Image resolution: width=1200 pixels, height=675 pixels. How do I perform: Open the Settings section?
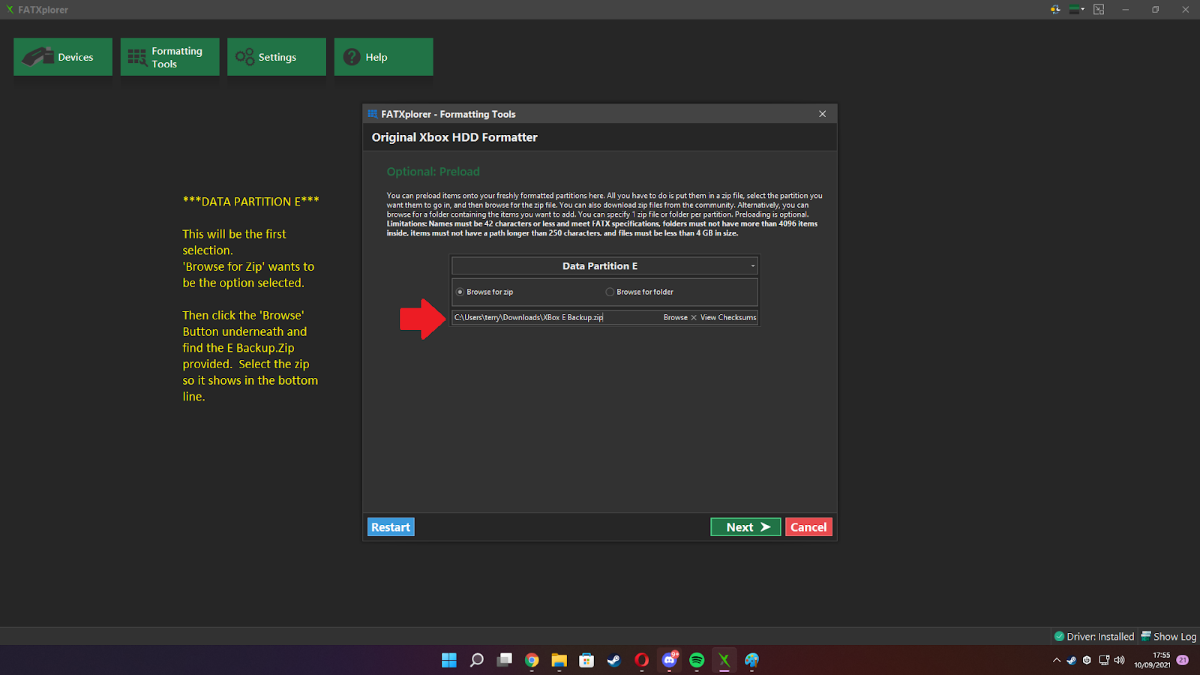(x=276, y=57)
